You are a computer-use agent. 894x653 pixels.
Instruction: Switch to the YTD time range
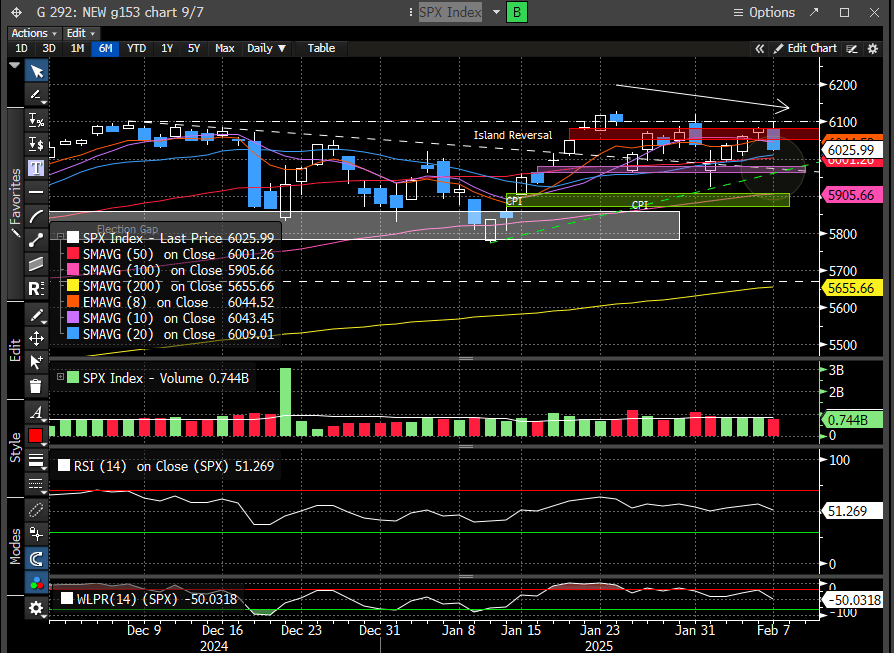(136, 48)
